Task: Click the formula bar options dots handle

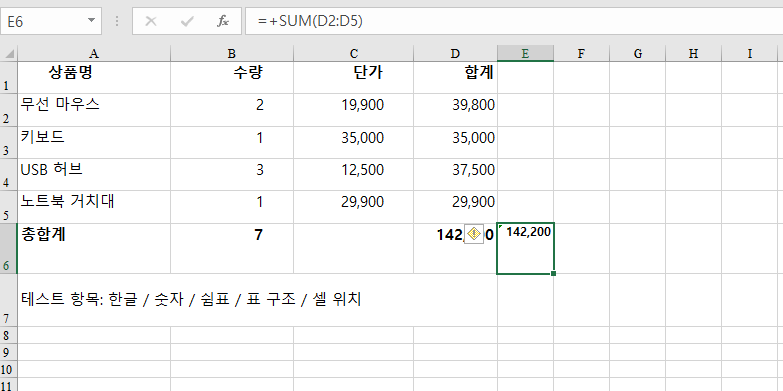Action: 117,21
